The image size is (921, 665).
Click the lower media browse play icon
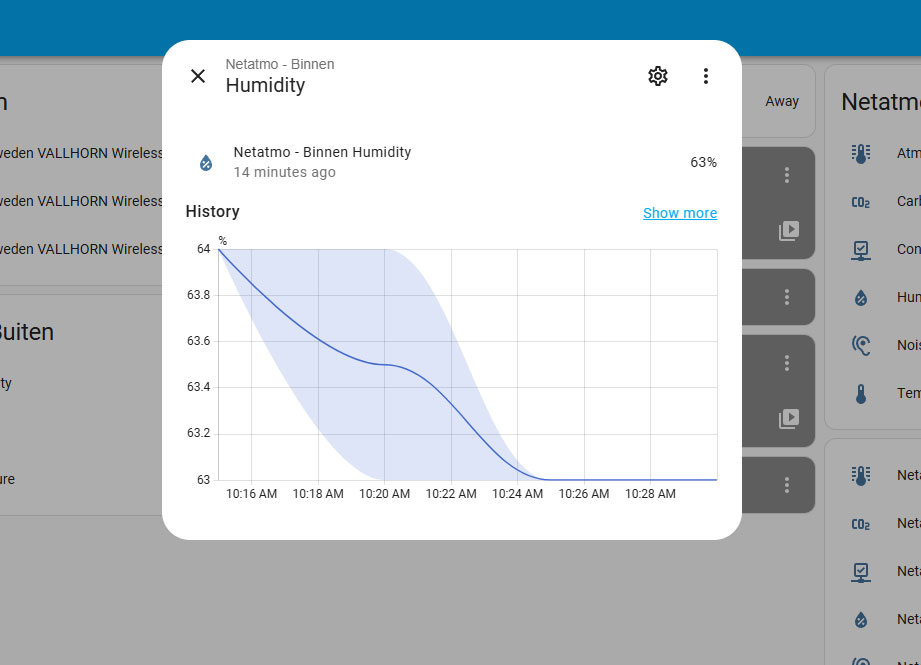(x=789, y=418)
